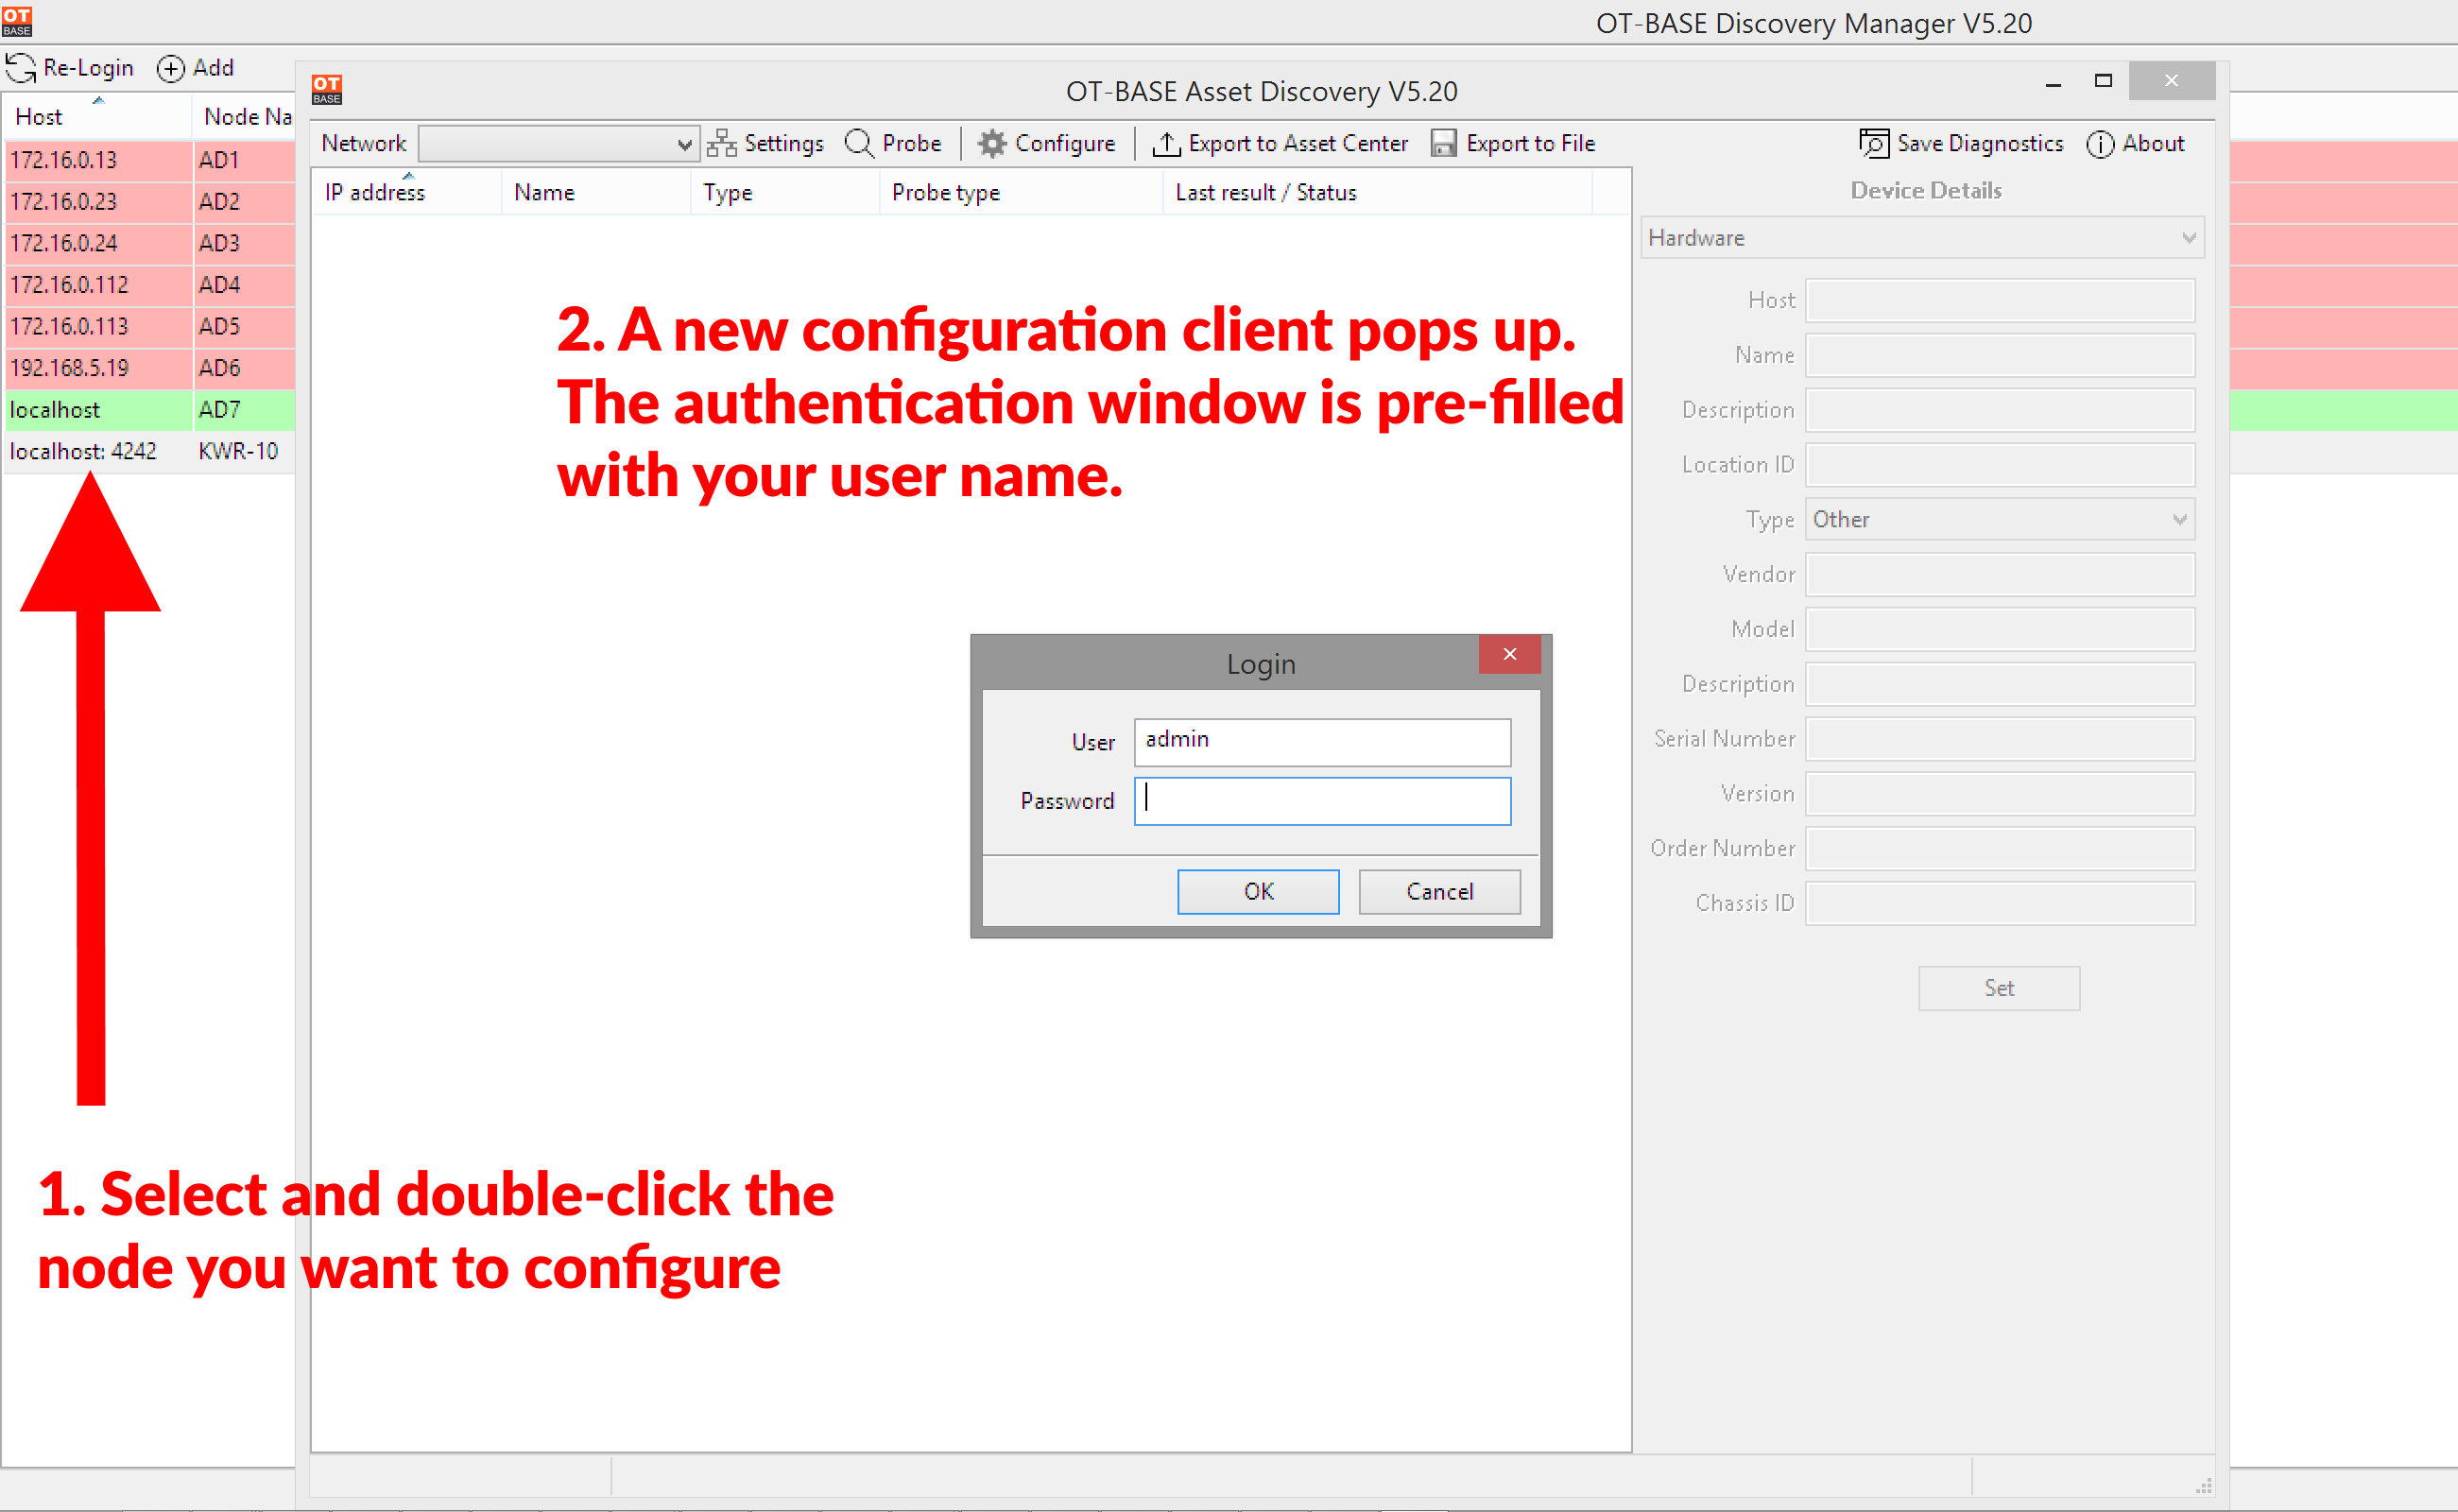Click the Set button in Device Details
Image resolution: width=2458 pixels, height=1512 pixels.
(1999, 988)
